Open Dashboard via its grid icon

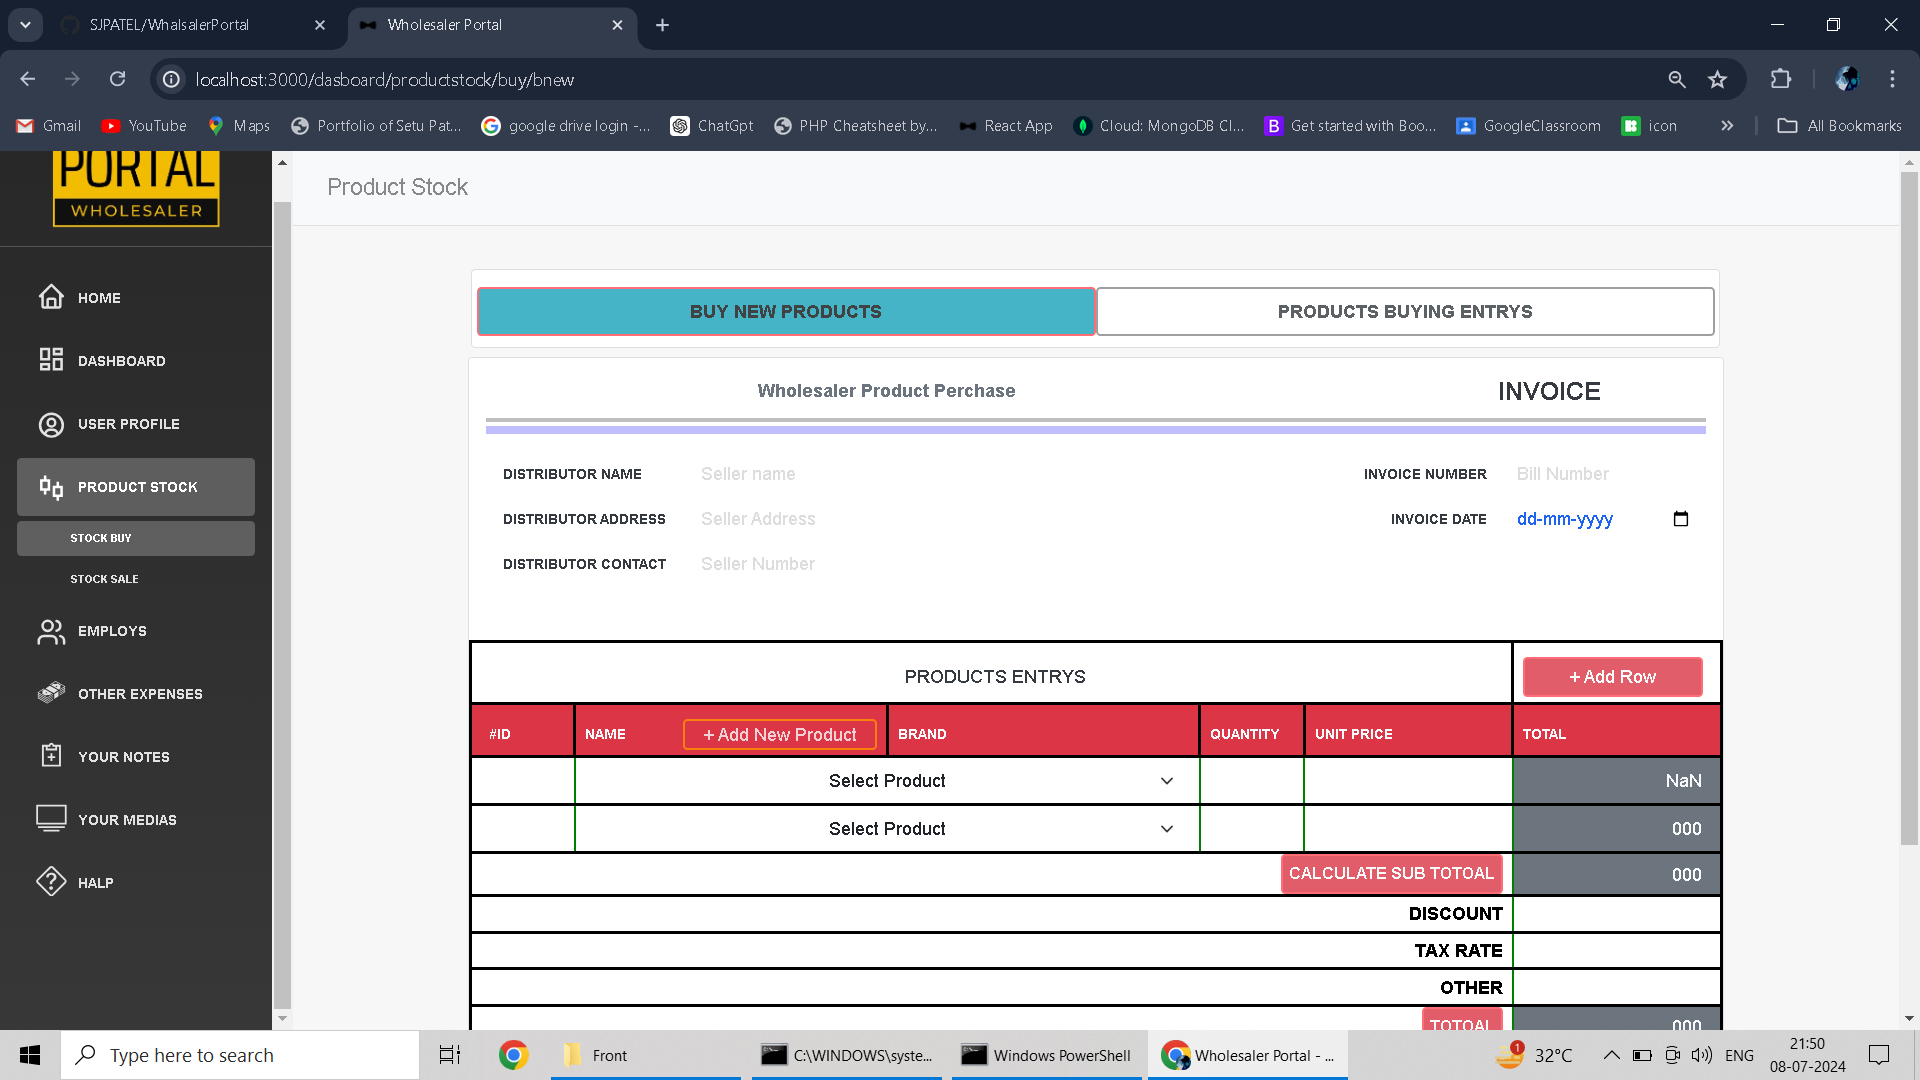tap(51, 360)
